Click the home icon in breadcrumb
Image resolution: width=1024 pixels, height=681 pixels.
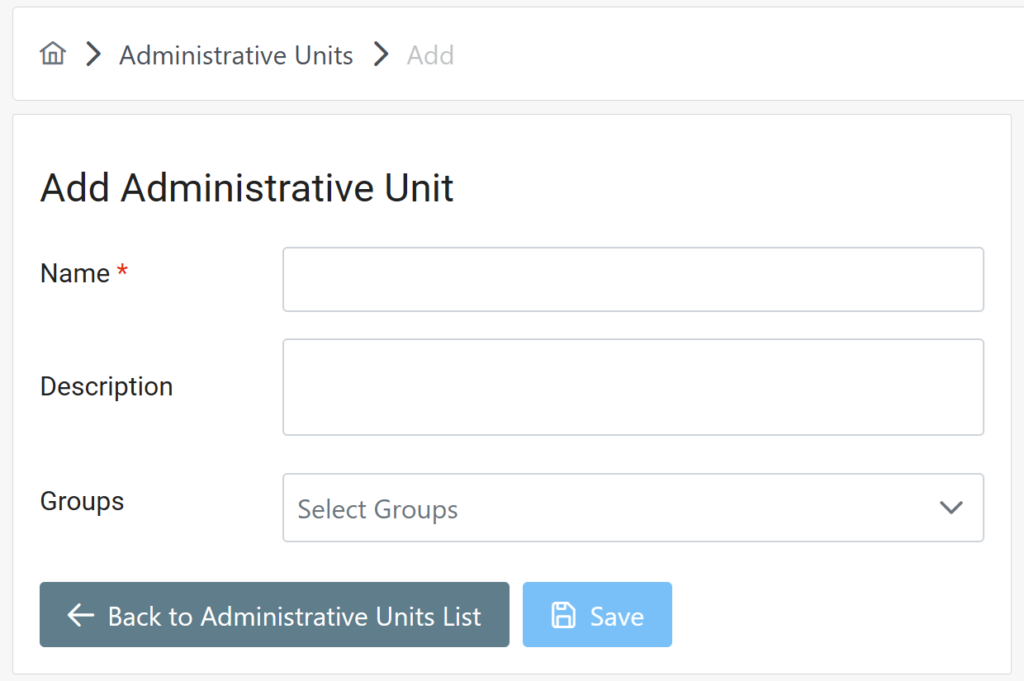(x=52, y=54)
